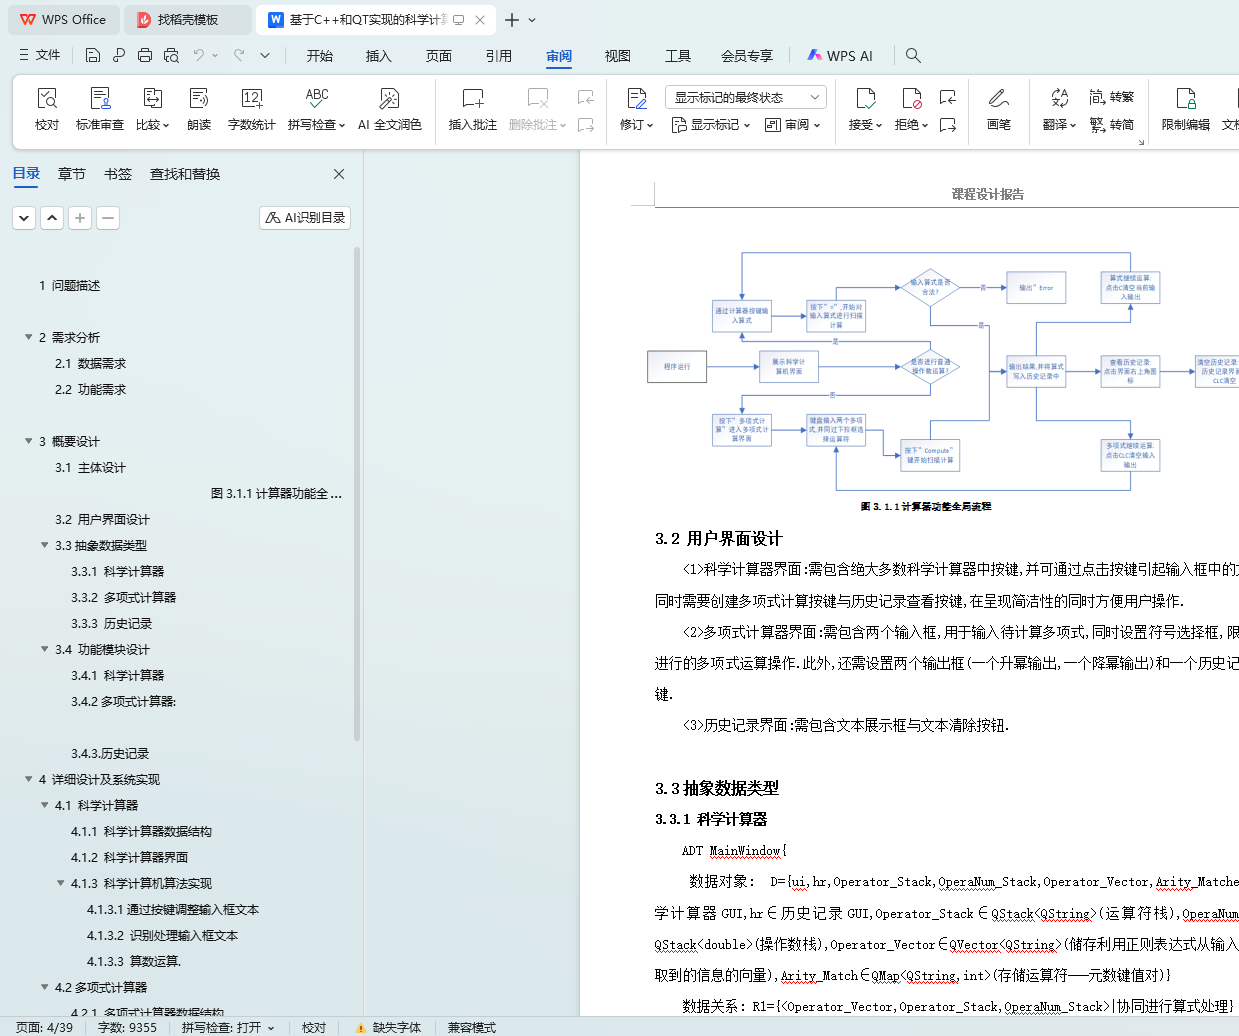Collapse the 3.4 功能模块设计 node
This screenshot has width=1239, height=1036.
(44, 649)
